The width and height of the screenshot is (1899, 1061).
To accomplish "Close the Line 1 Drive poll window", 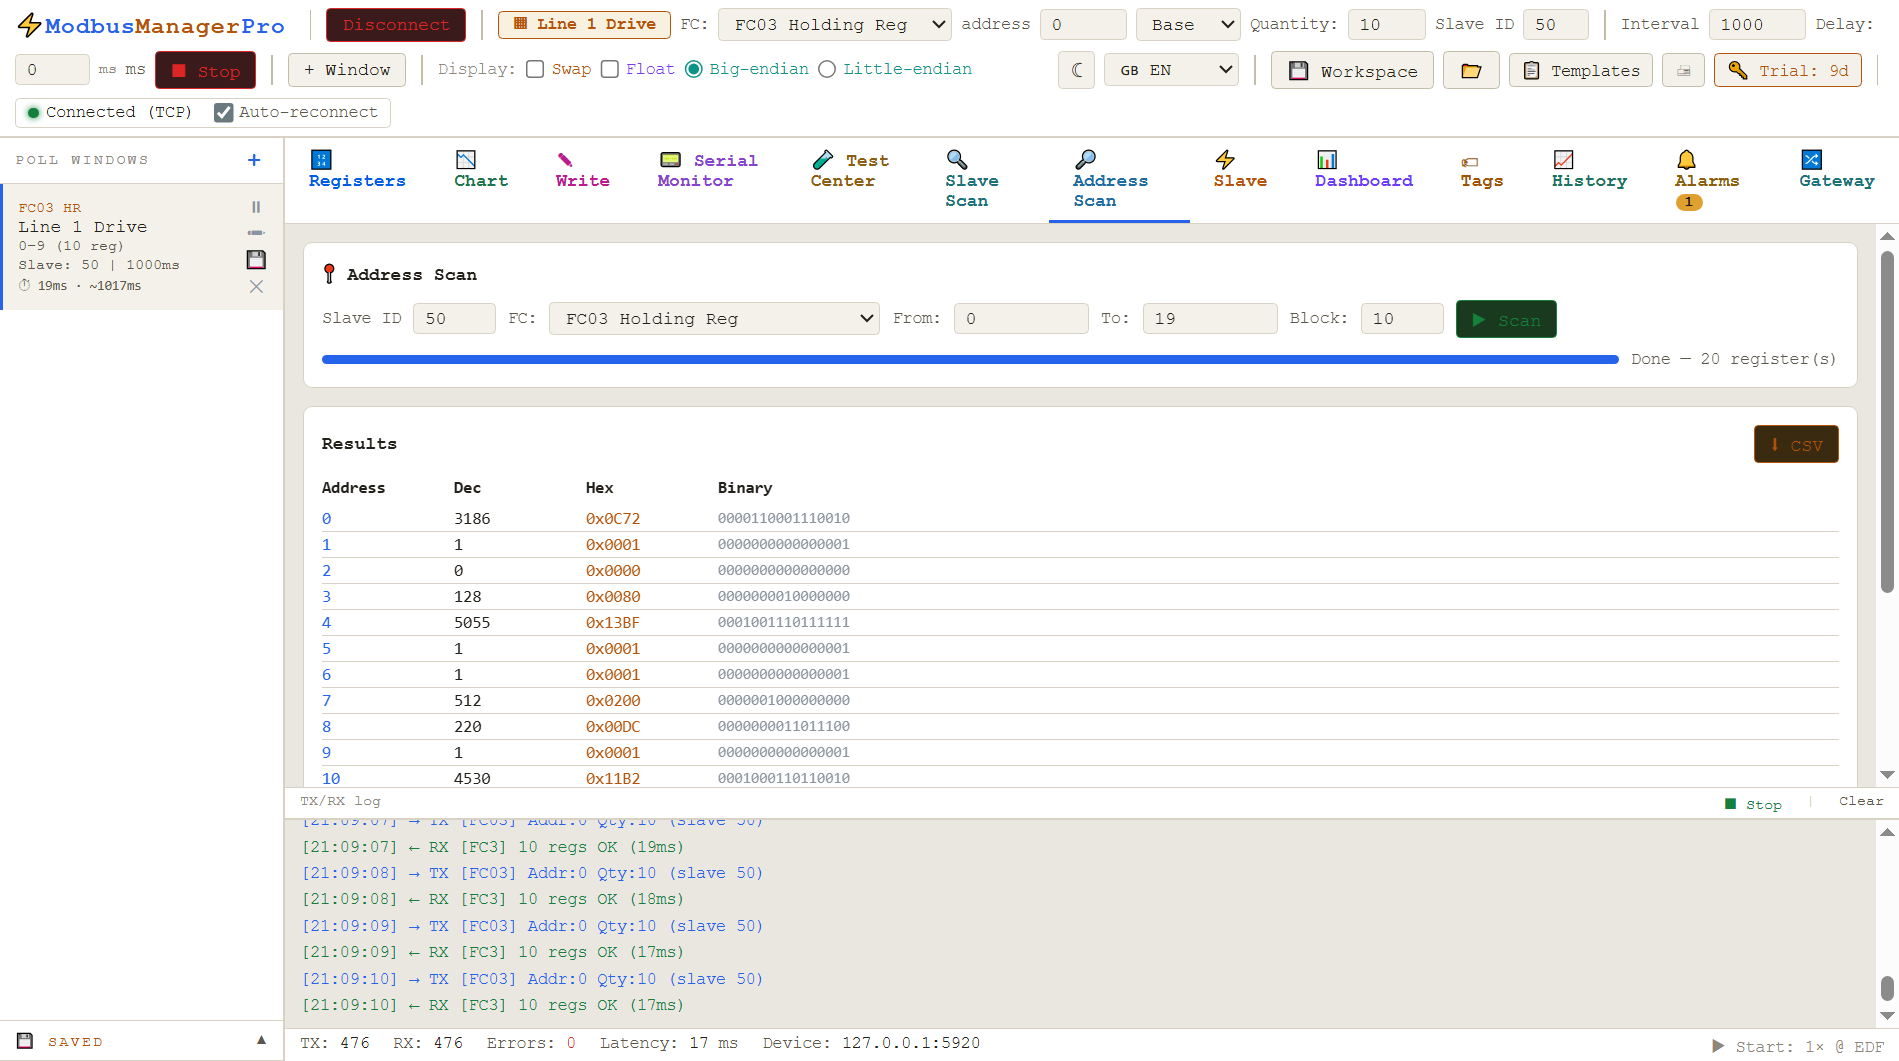I will [x=256, y=287].
